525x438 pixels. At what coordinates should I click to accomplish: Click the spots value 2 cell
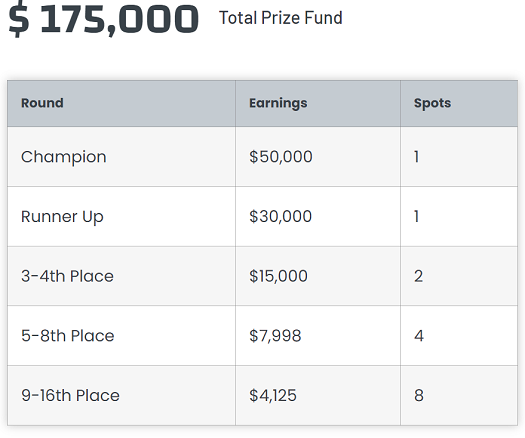click(459, 276)
